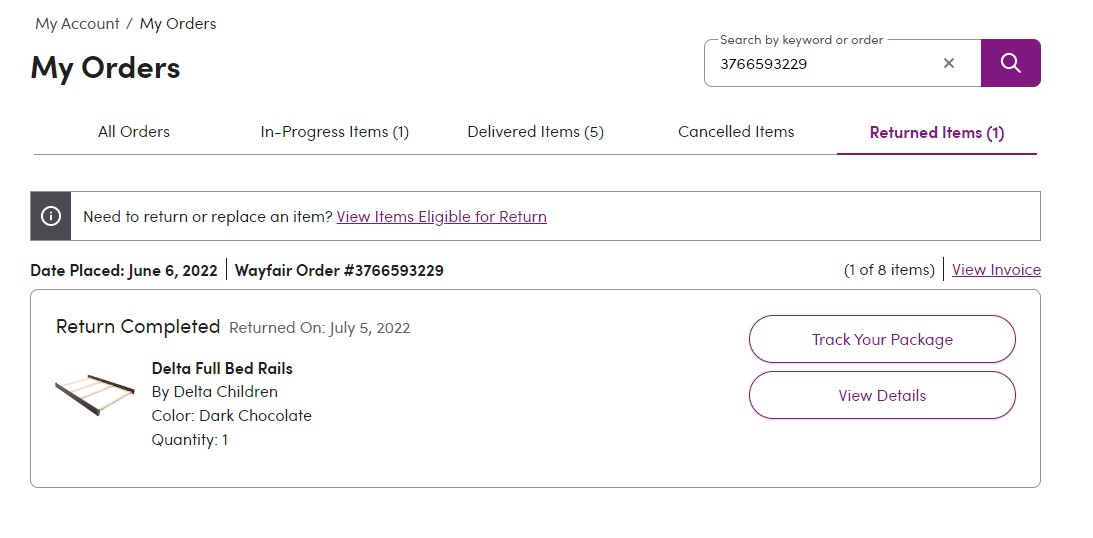Follow the View Items Eligible for Return link
The image size is (1093, 538).
(441, 217)
